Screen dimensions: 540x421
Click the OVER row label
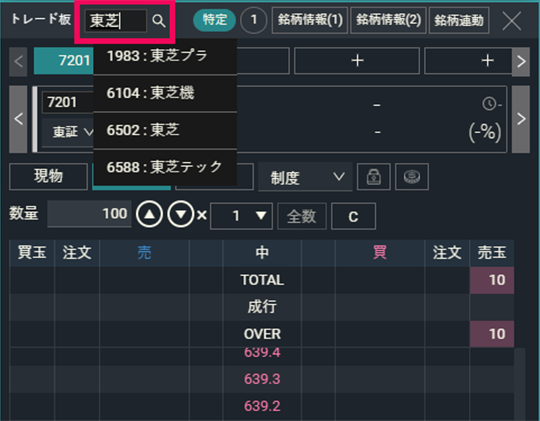click(x=262, y=334)
